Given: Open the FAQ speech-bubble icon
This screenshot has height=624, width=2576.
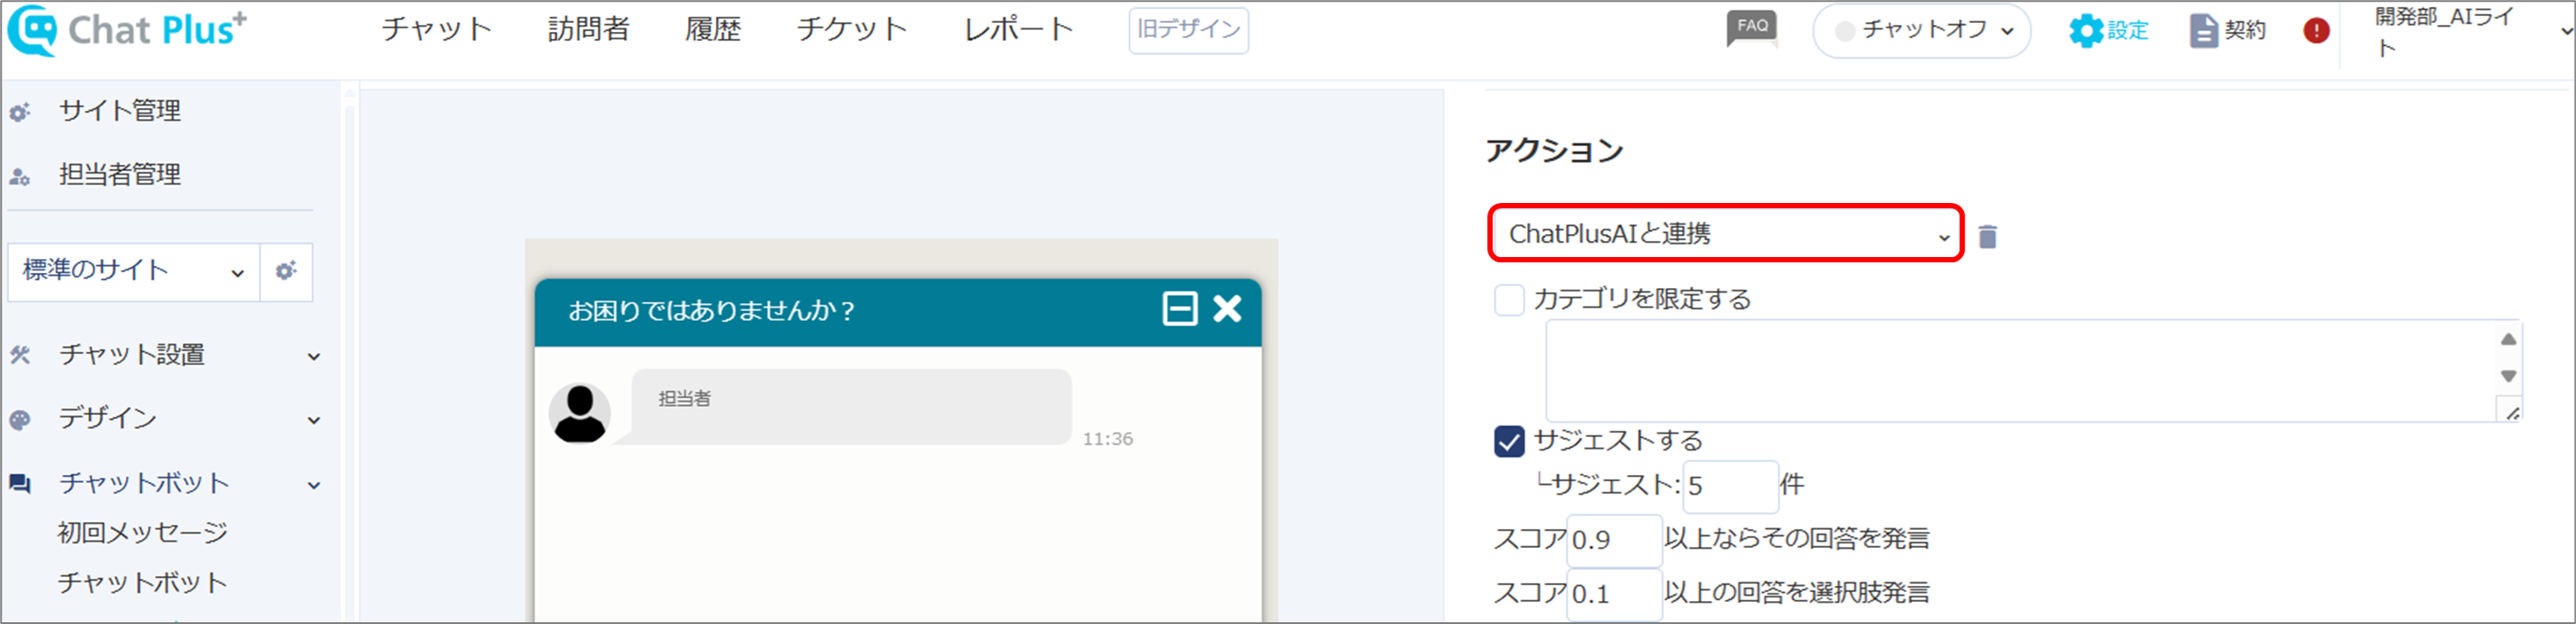Looking at the screenshot, I should point(1752,28).
